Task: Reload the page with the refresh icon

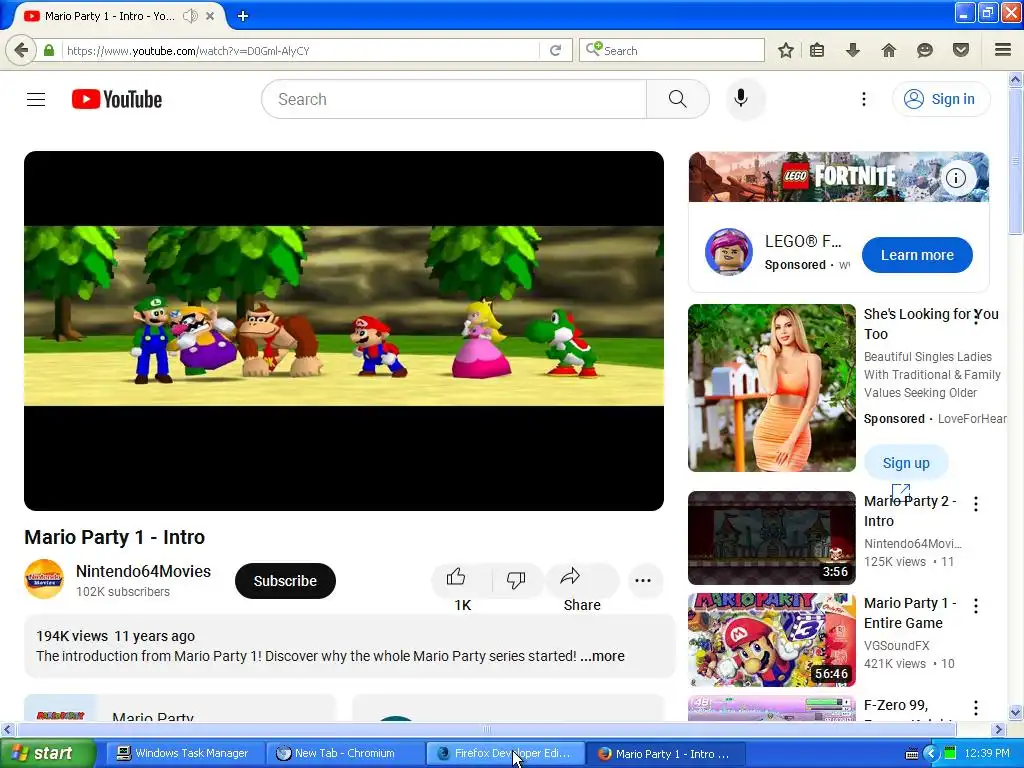Action: click(x=556, y=50)
